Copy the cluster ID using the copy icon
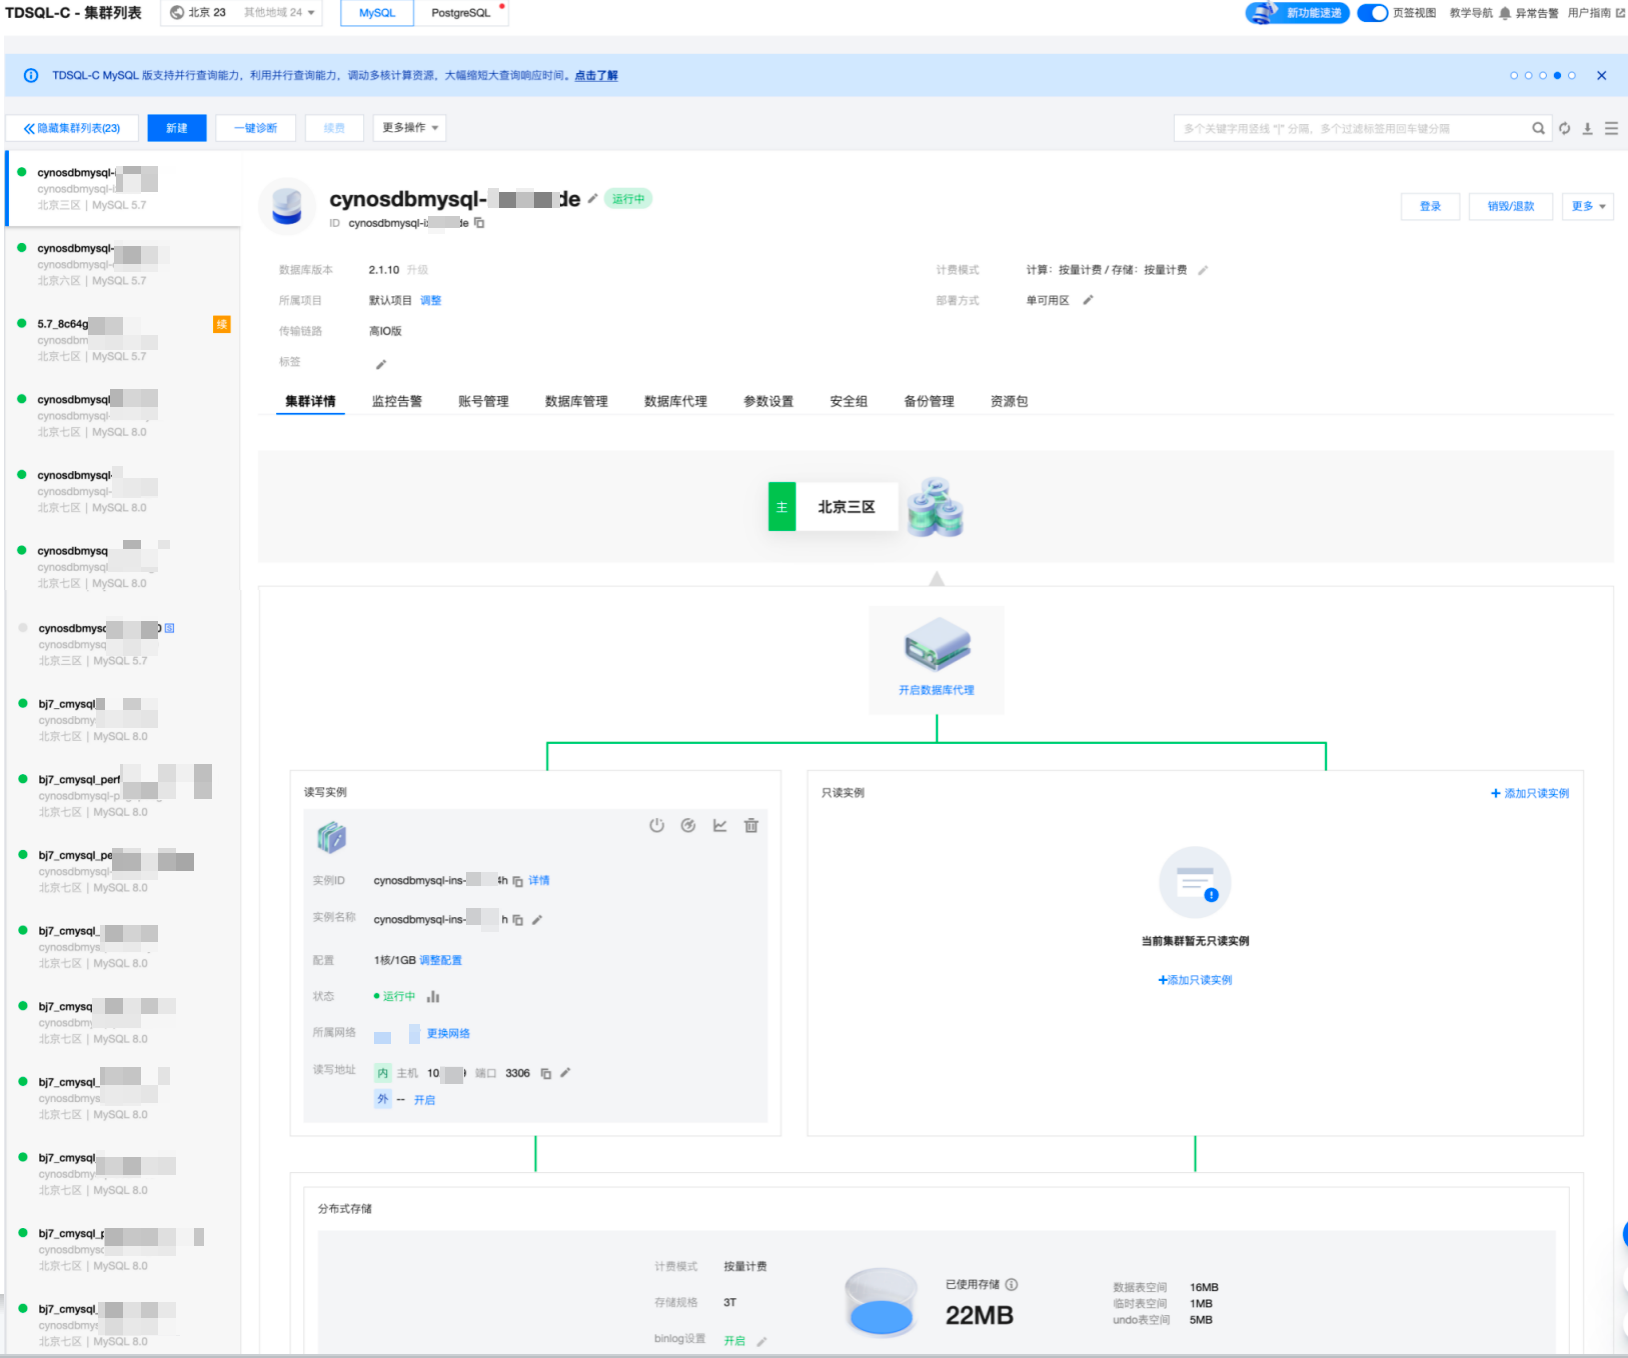 pyautogui.click(x=480, y=223)
